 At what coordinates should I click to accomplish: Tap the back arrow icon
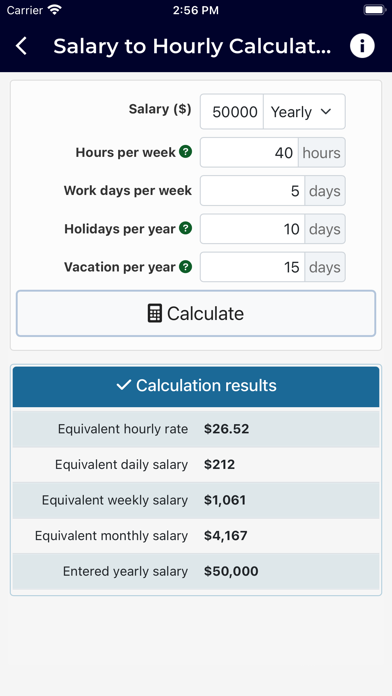click(x=21, y=46)
